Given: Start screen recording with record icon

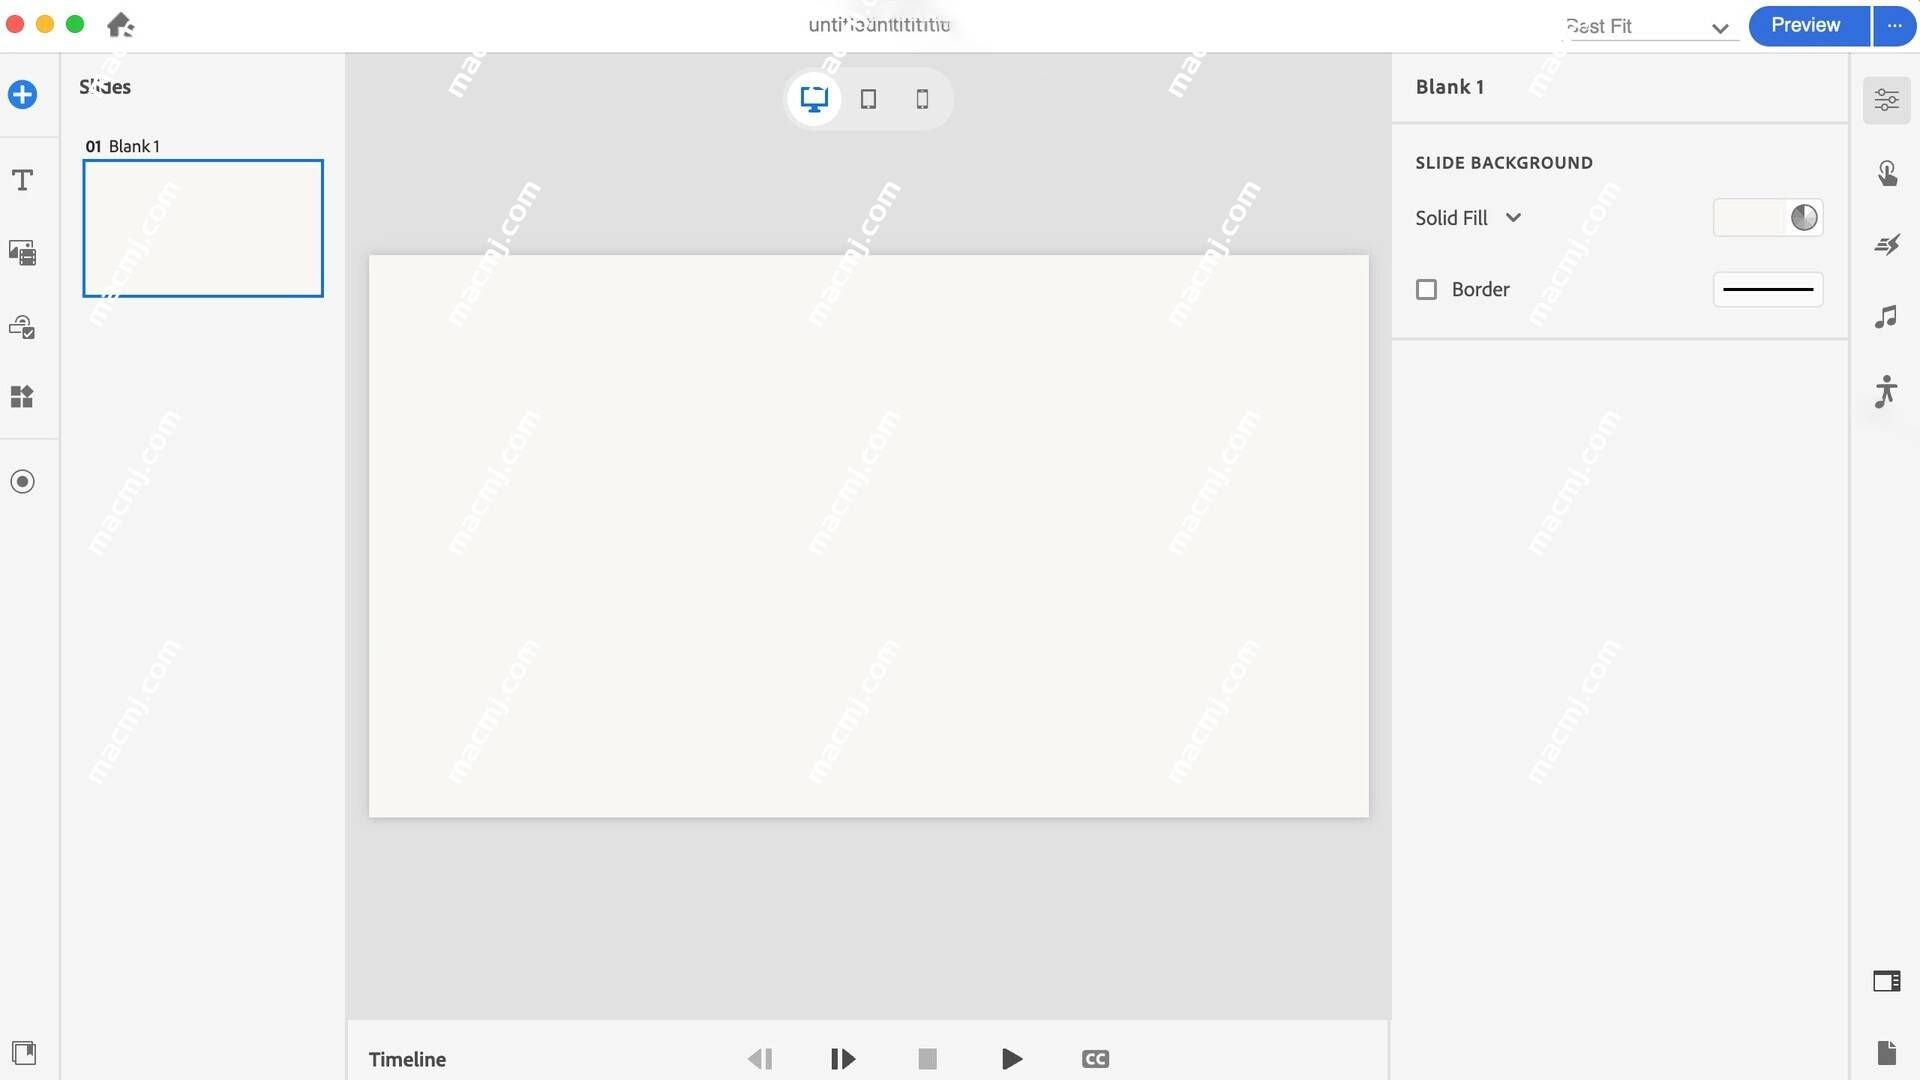Looking at the screenshot, I should click(x=22, y=482).
